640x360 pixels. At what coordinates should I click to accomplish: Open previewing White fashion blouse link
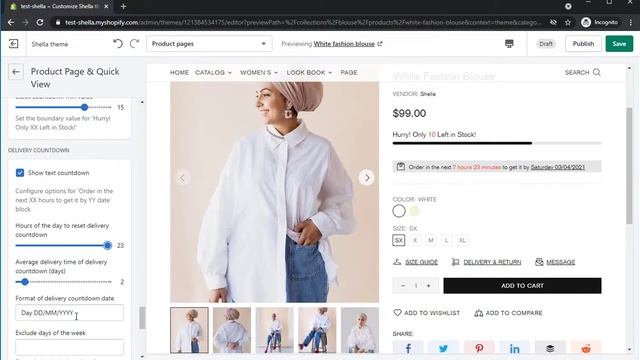pyautogui.click(x=344, y=44)
